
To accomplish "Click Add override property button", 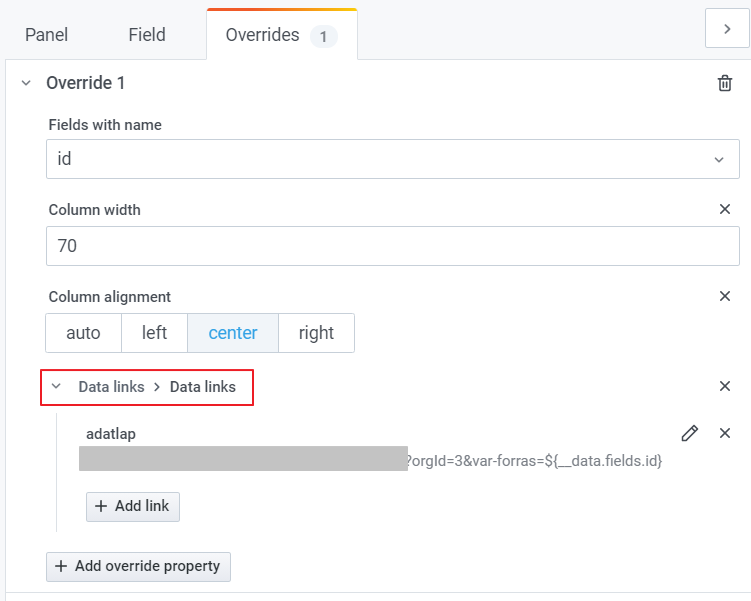I will [138, 567].
